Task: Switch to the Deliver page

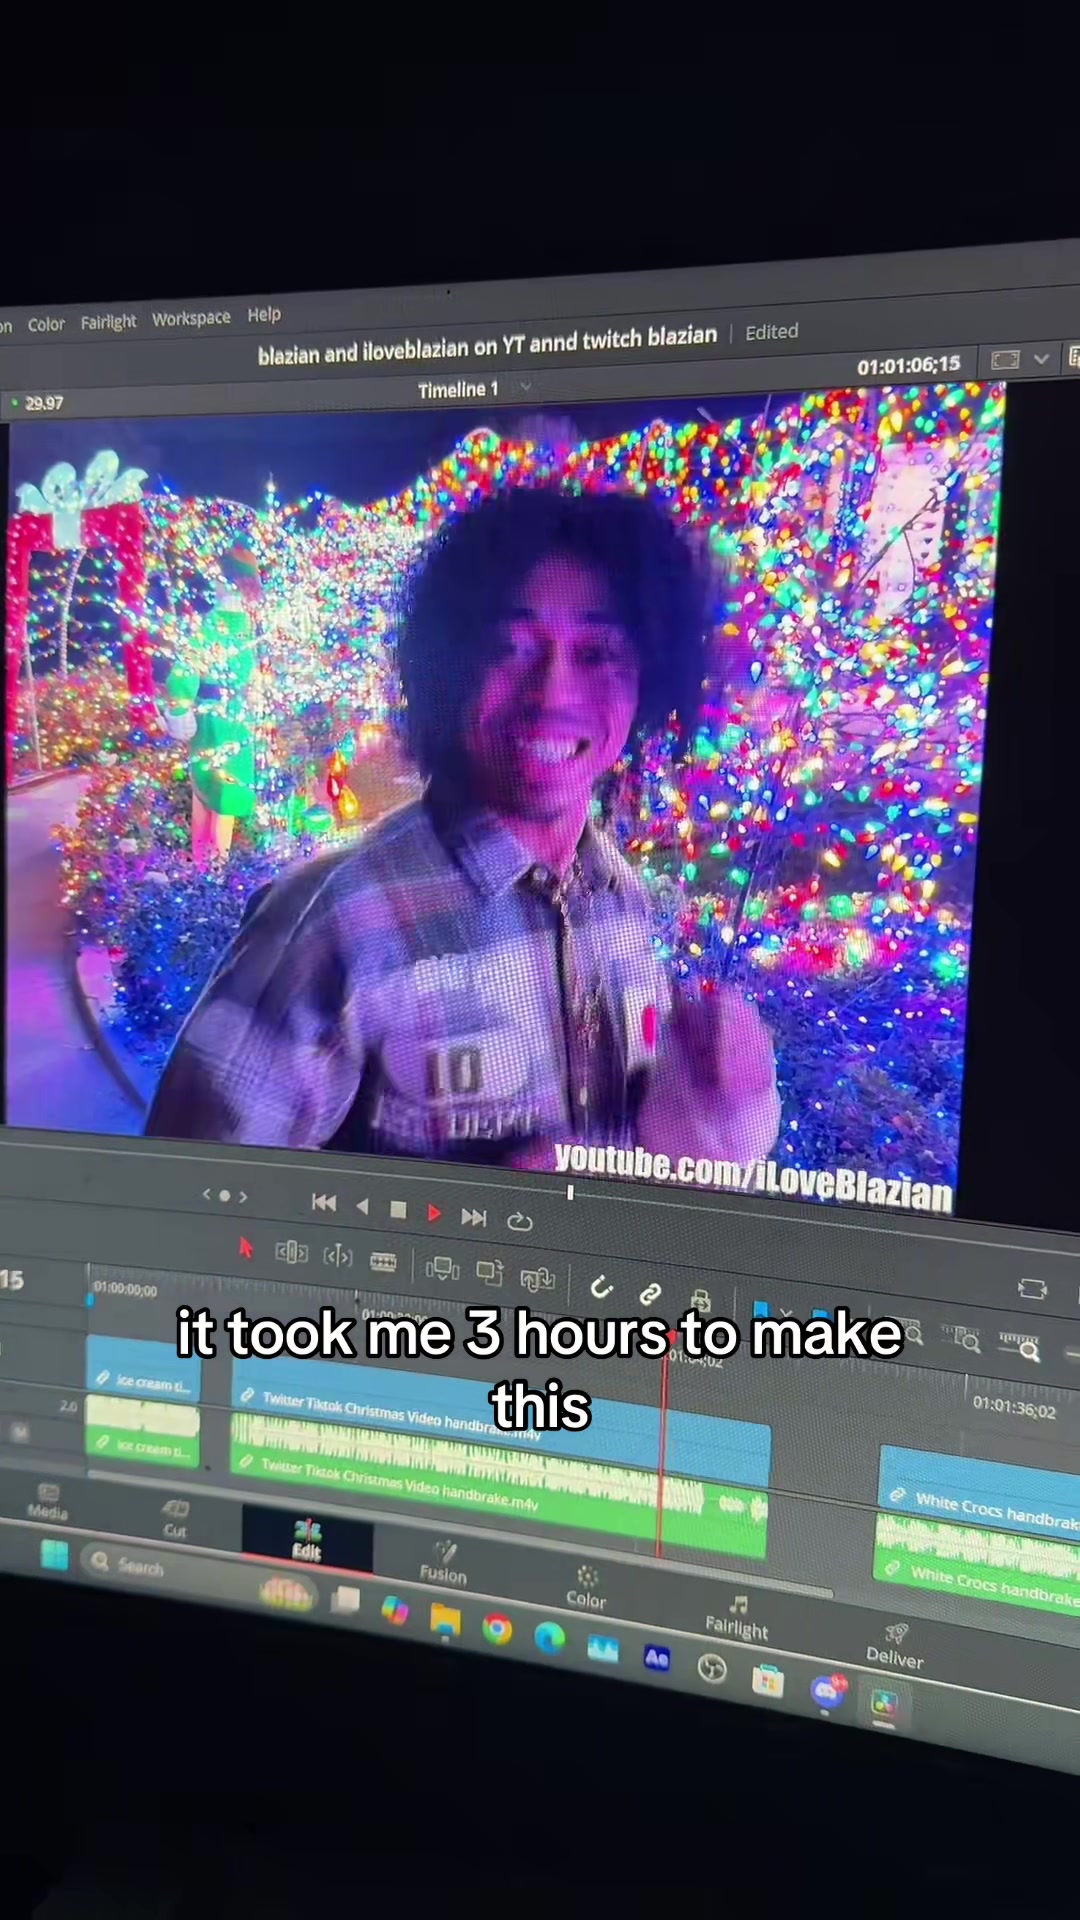Action: (895, 1647)
